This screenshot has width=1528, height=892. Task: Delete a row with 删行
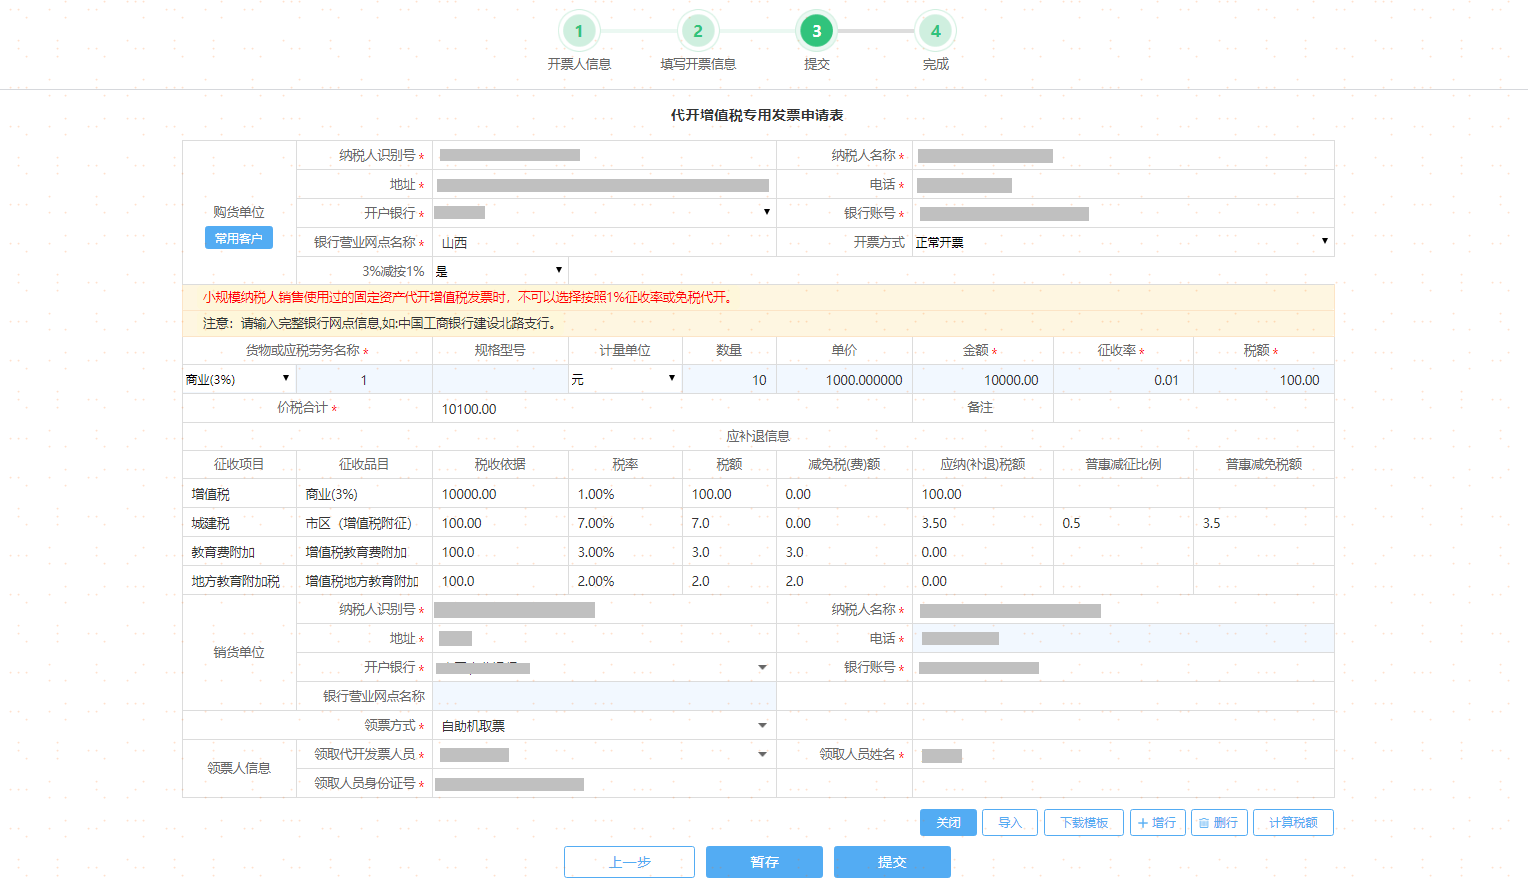point(1219,823)
